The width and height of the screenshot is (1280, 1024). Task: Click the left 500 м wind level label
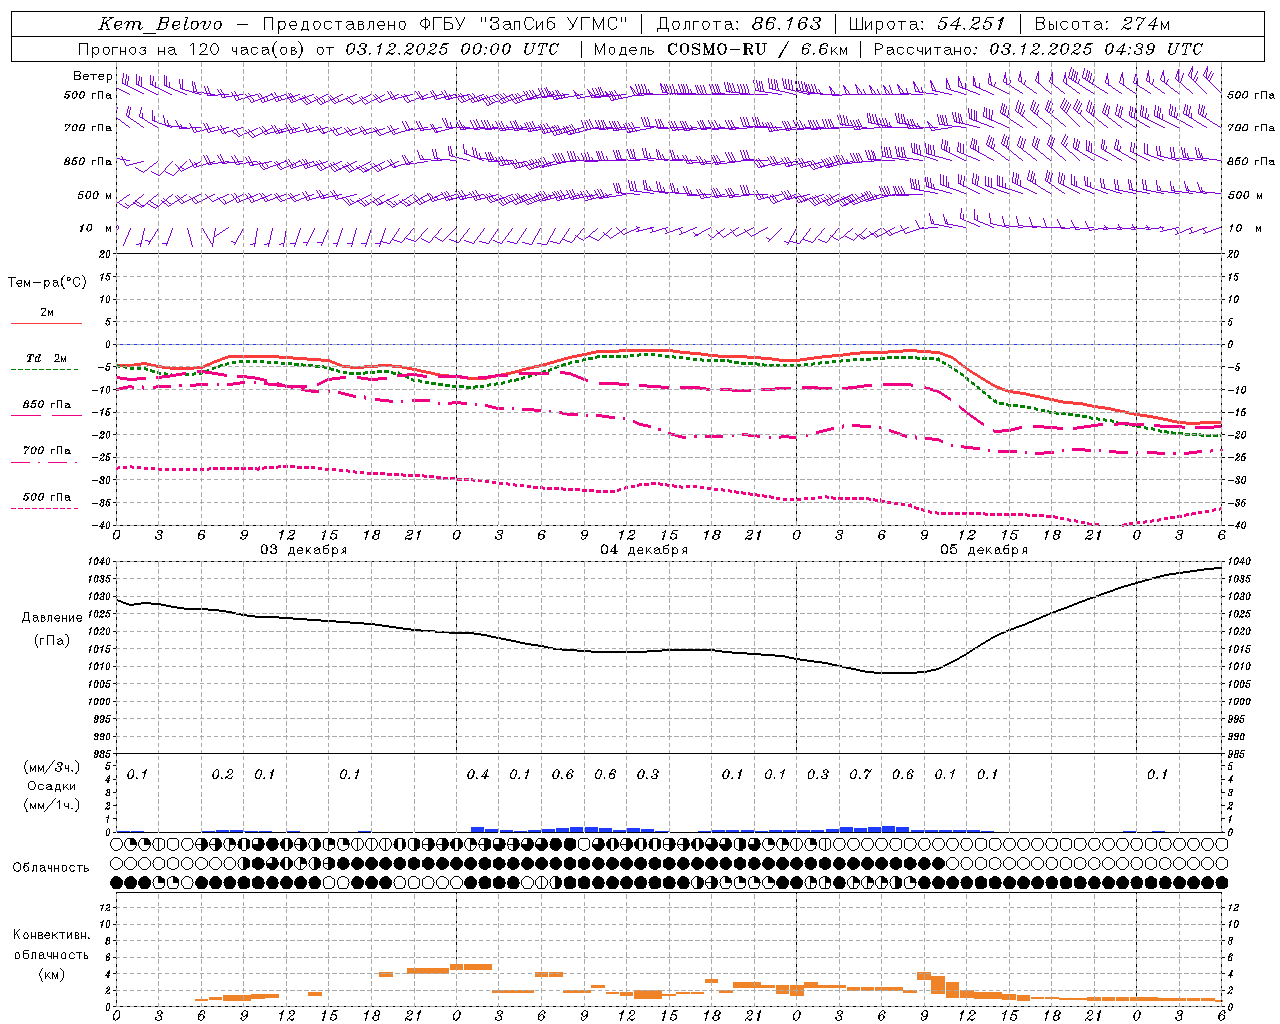tap(95, 195)
